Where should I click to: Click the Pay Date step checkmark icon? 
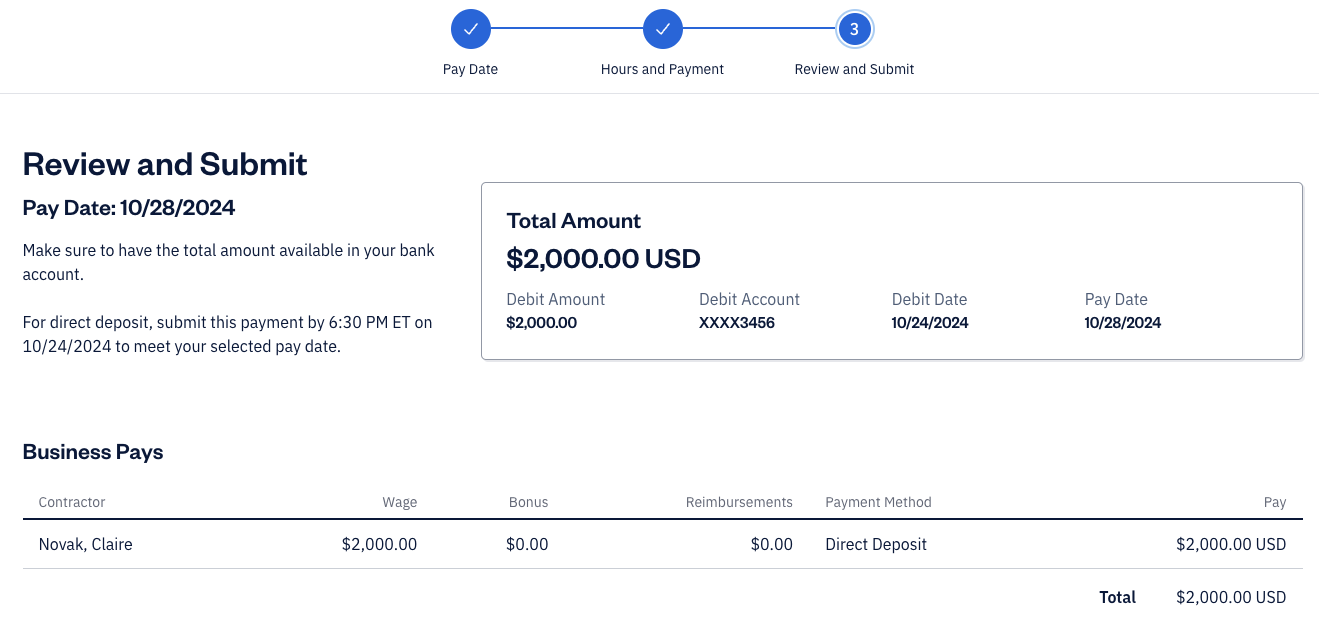[x=471, y=29]
